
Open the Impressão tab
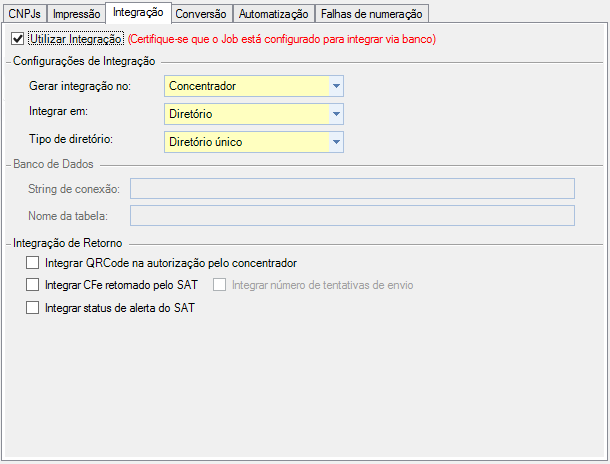76,14
